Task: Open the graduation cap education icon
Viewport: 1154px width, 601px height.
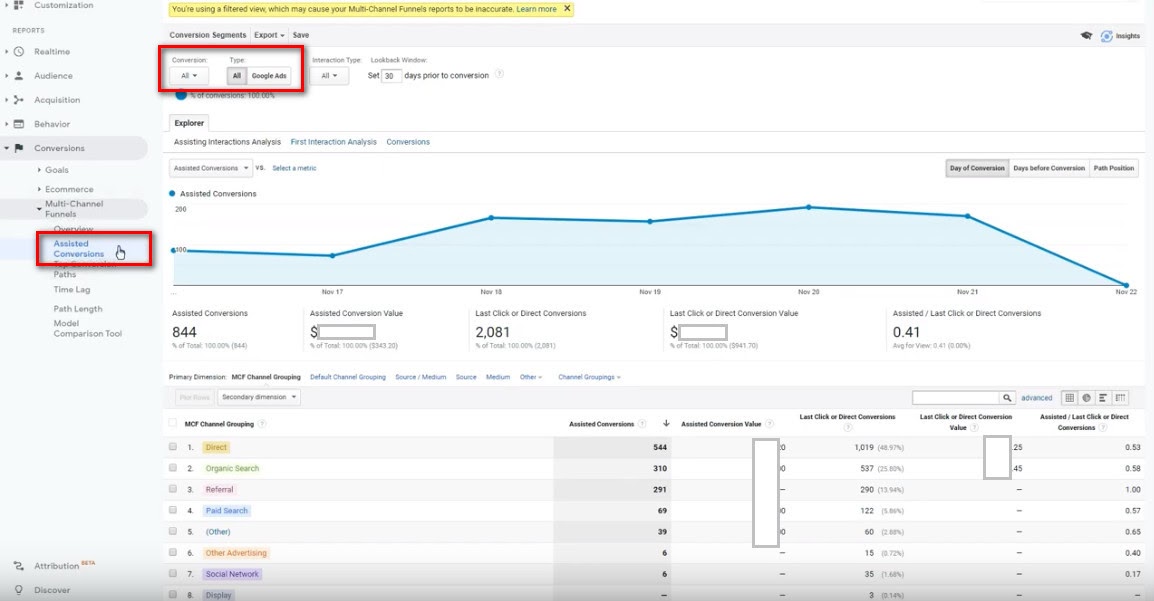Action: (1086, 35)
